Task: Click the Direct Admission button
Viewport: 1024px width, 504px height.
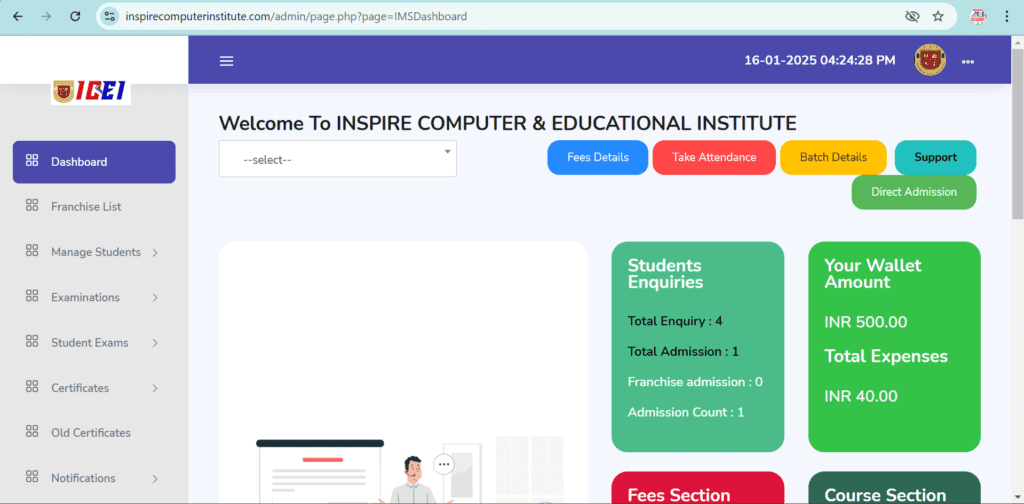Action: 914,192
